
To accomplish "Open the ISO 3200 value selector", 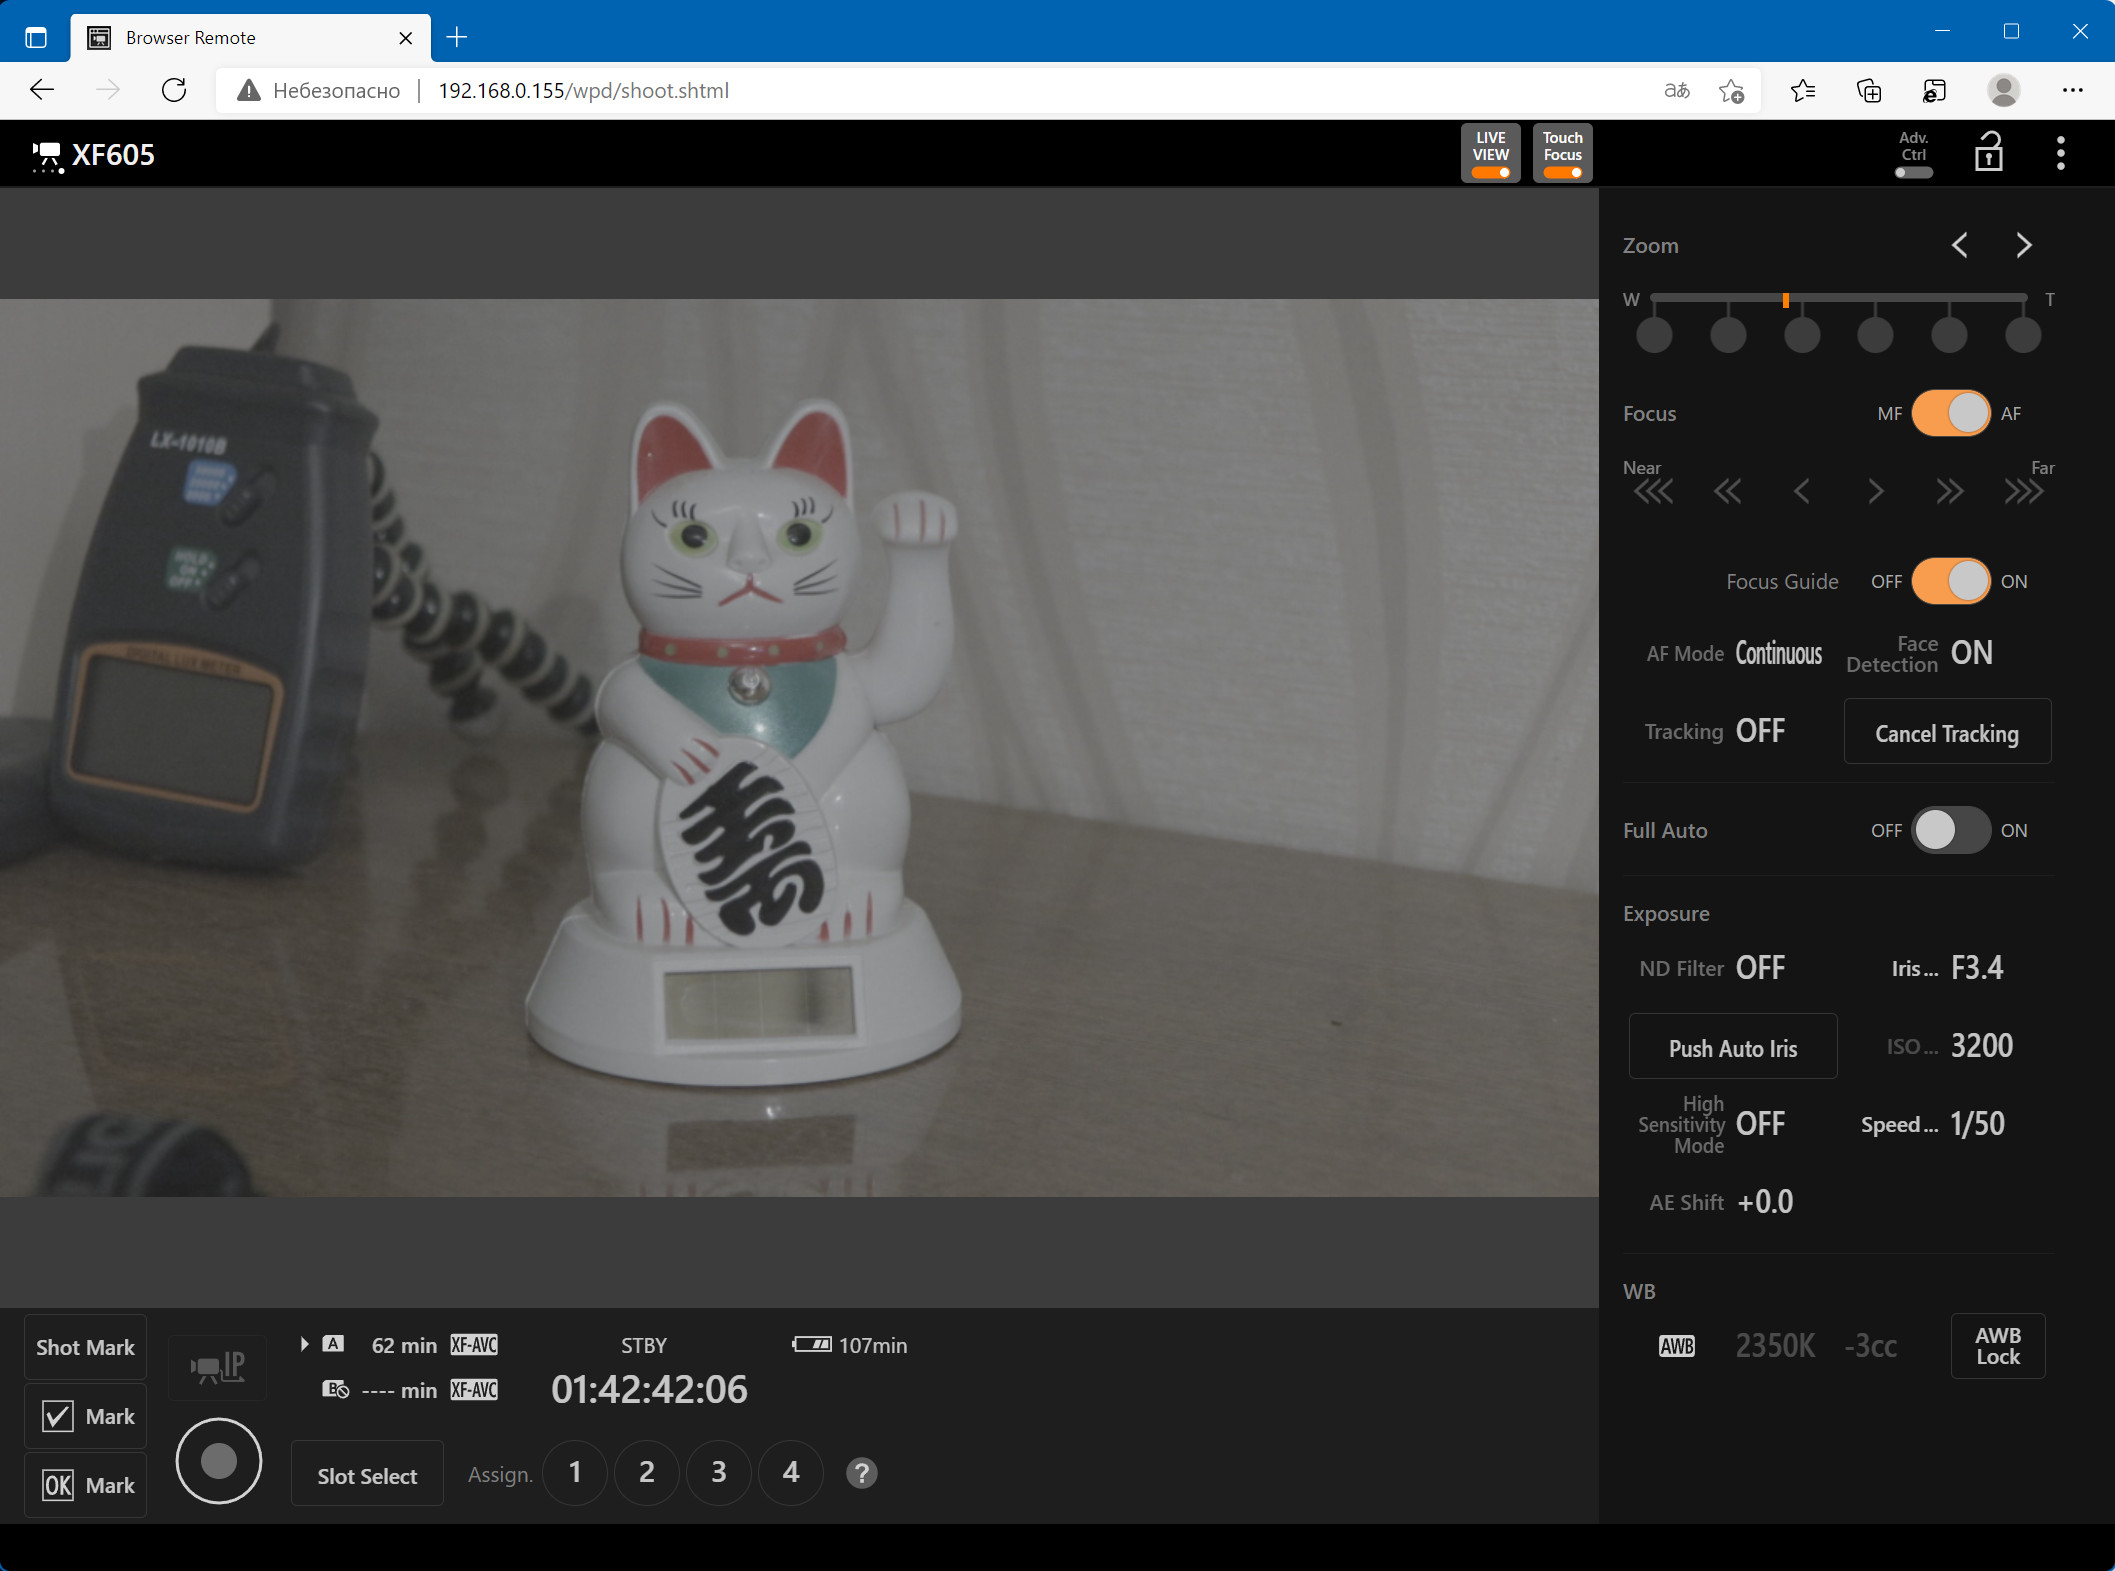I will [x=1980, y=1046].
